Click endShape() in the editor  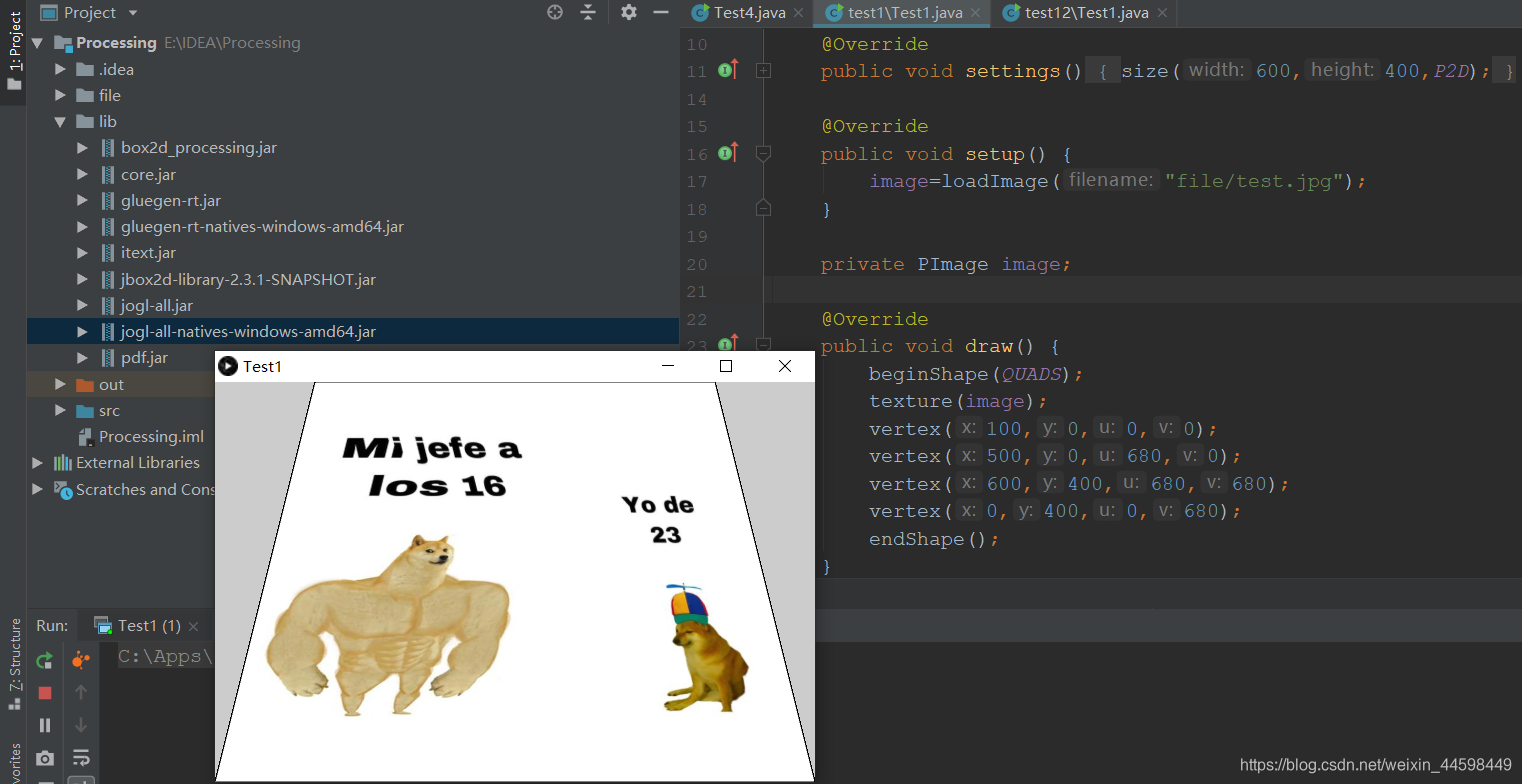coord(929,539)
